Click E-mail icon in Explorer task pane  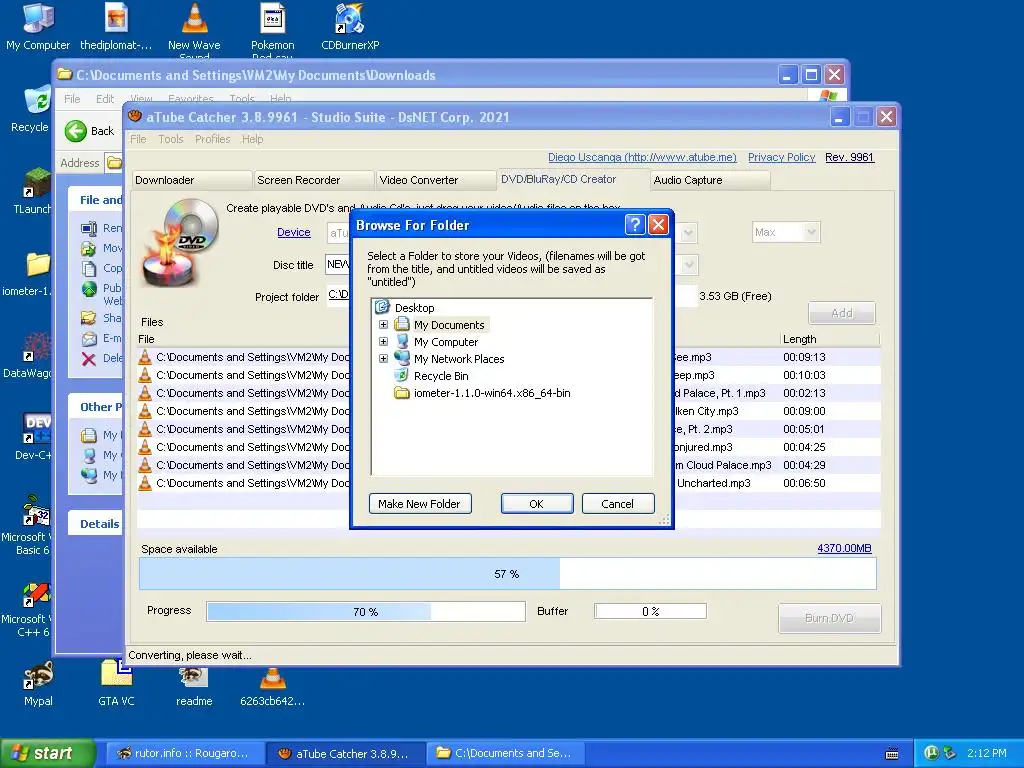click(x=89, y=338)
